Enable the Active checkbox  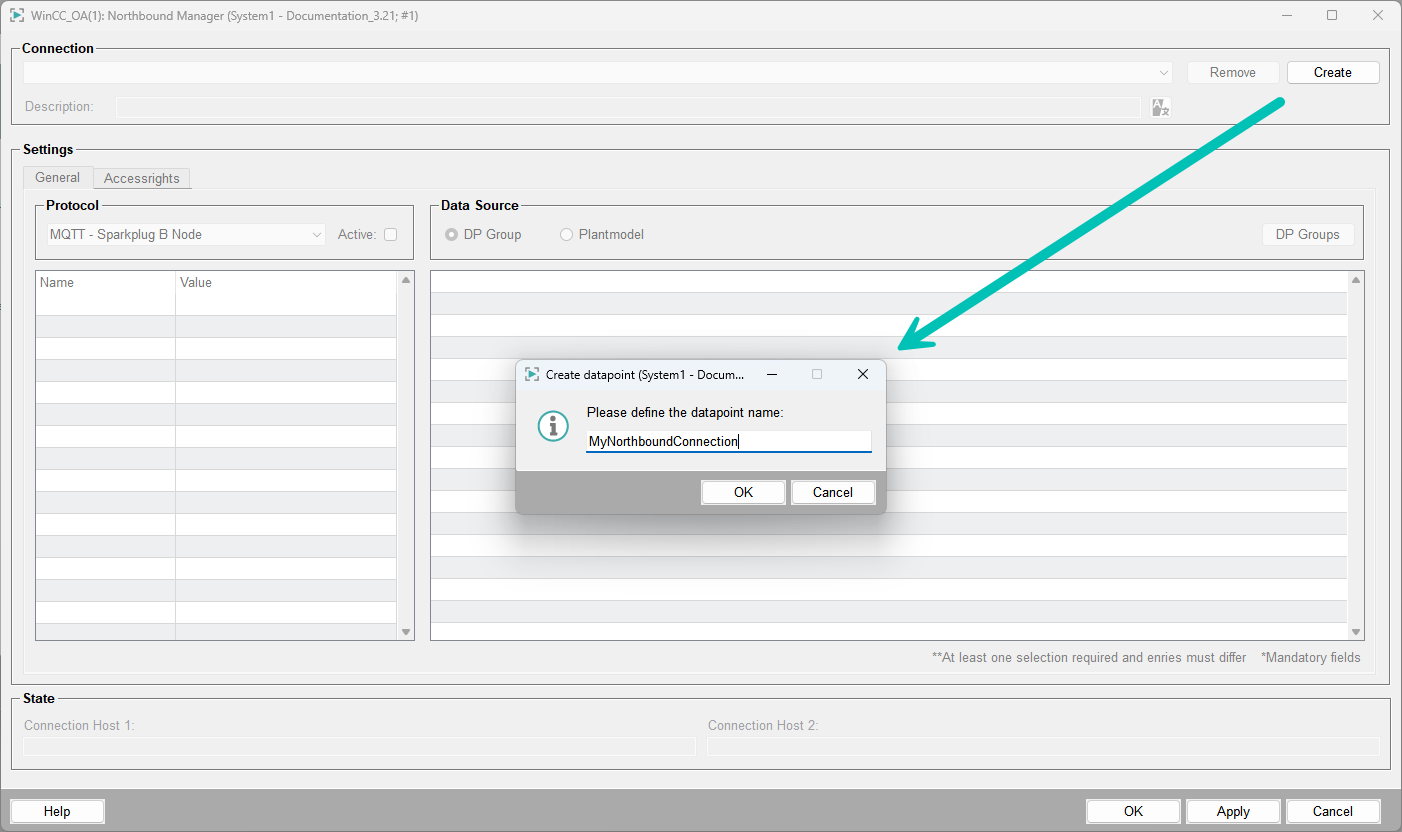coord(390,234)
